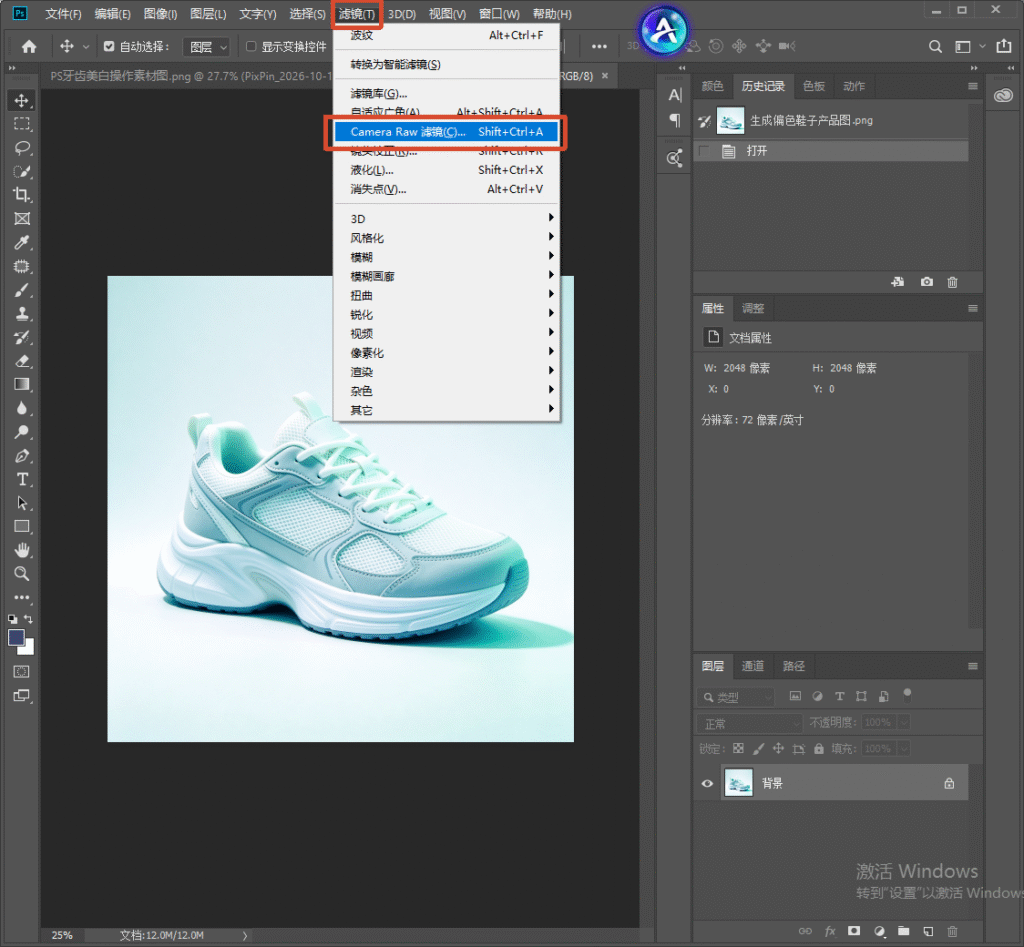Select the 背景 layer thumbnail

(x=739, y=783)
